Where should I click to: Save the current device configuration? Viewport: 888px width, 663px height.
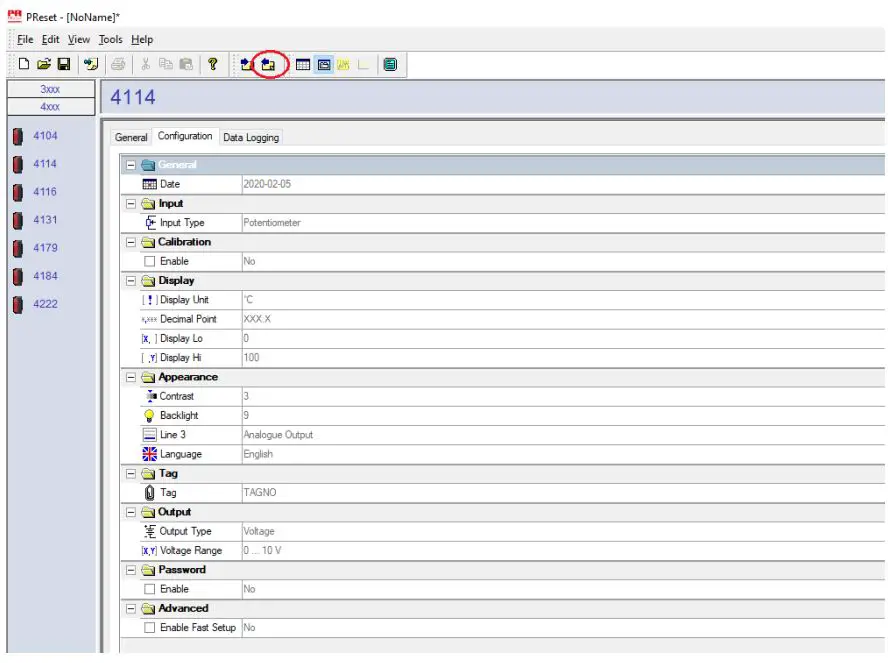[63, 64]
